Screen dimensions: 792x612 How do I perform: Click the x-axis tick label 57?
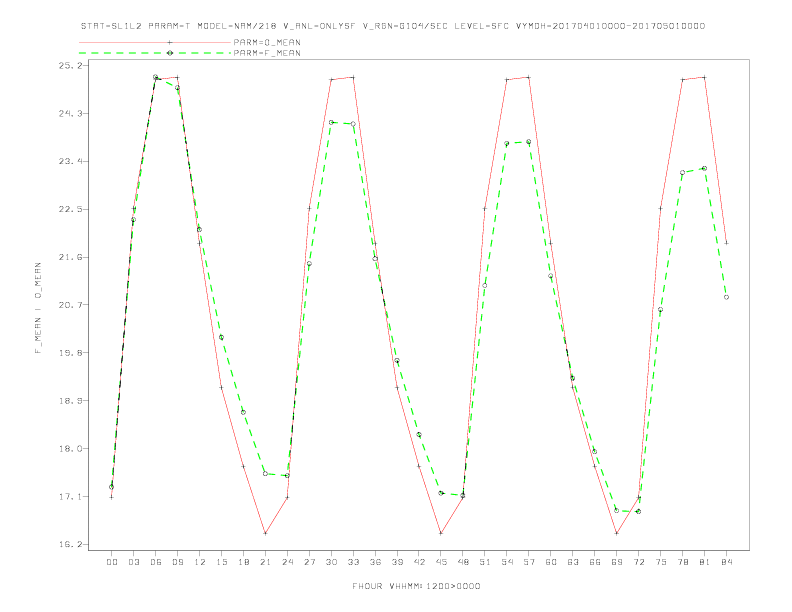529,562
